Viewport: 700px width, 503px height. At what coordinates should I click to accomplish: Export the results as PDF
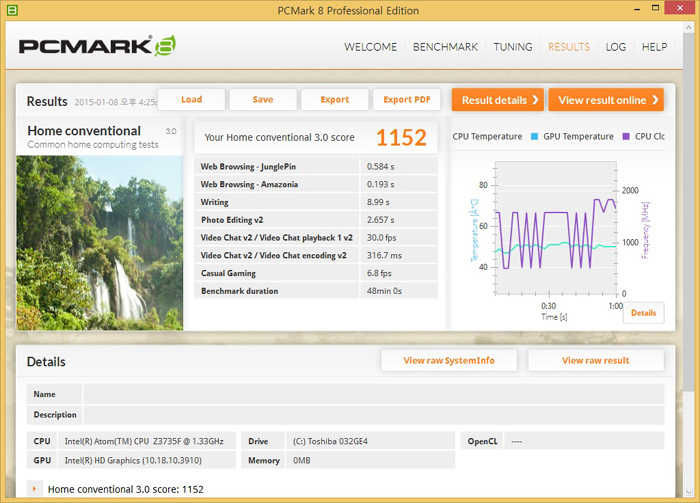point(406,100)
